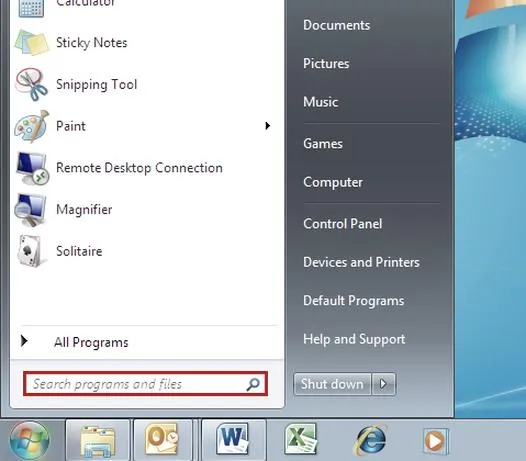
Task: Open Default Programs
Action: [x=354, y=301]
